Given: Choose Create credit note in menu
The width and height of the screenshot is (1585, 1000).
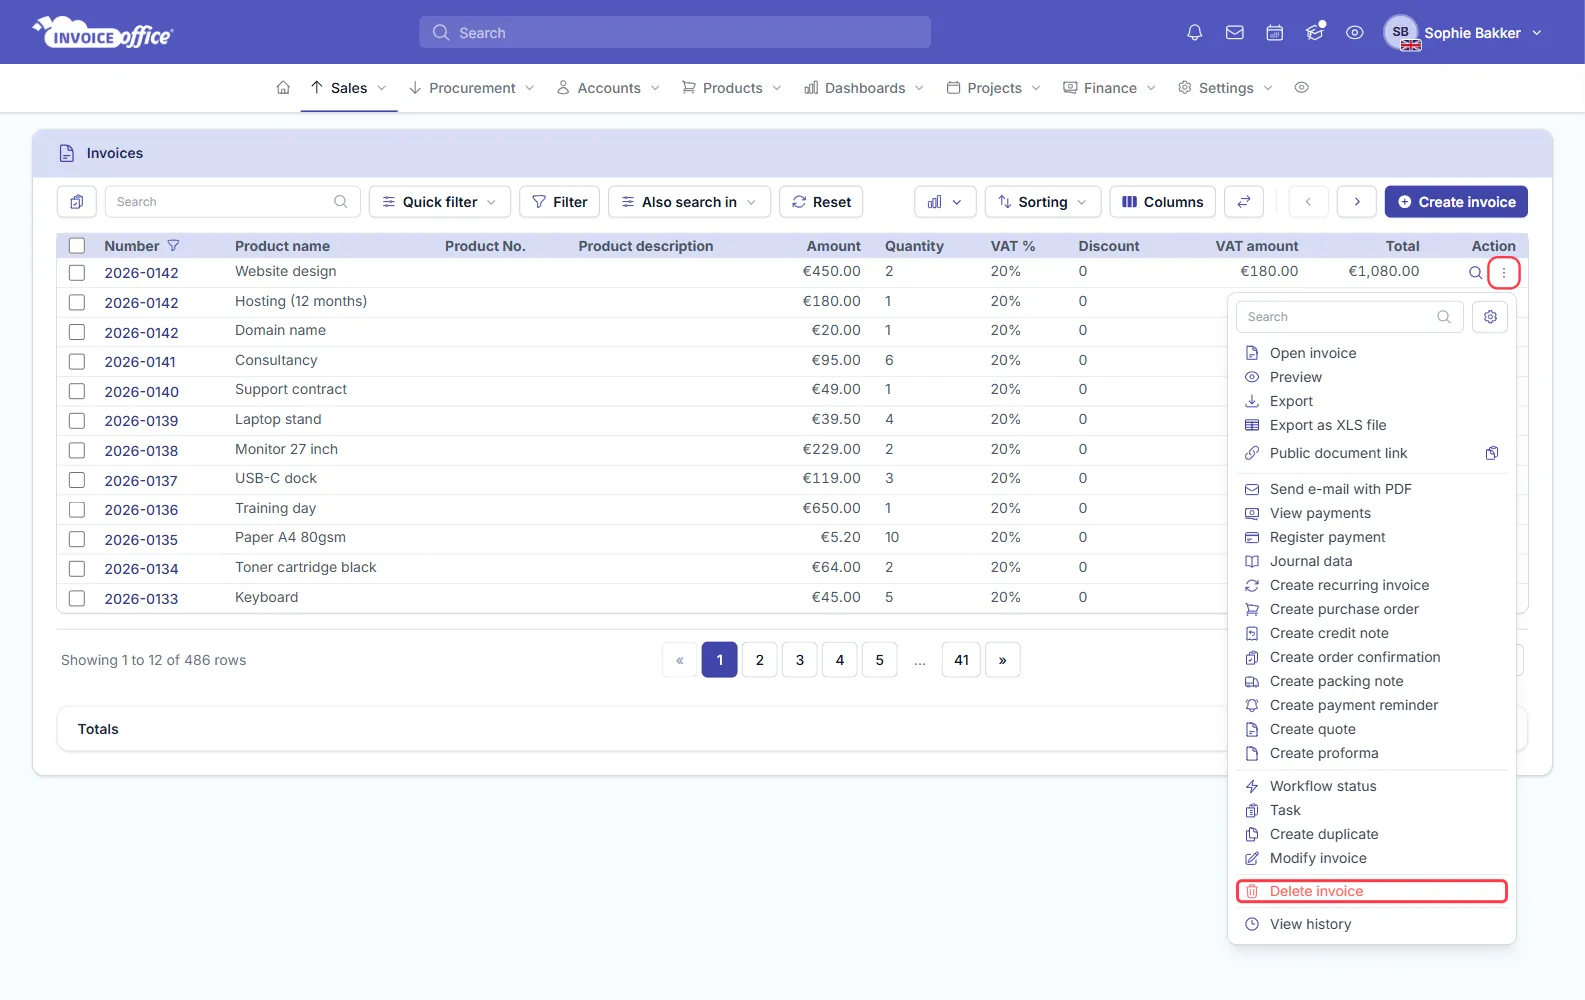Looking at the screenshot, I should tap(1329, 633).
